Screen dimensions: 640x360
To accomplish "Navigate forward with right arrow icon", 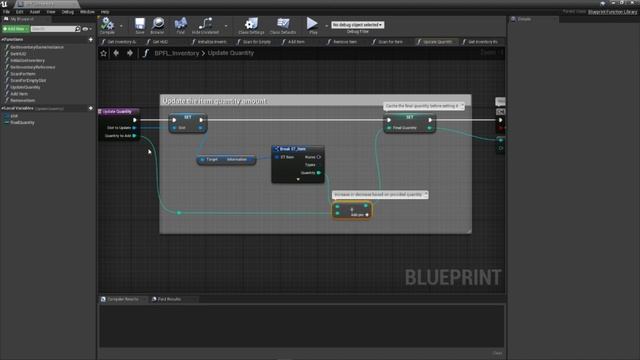I will pyautogui.click(x=130, y=53).
